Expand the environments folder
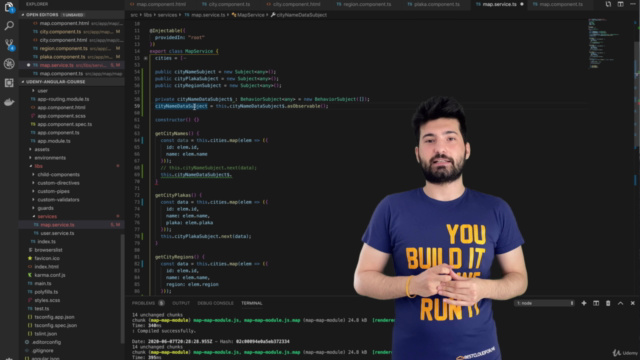 (x=50, y=158)
